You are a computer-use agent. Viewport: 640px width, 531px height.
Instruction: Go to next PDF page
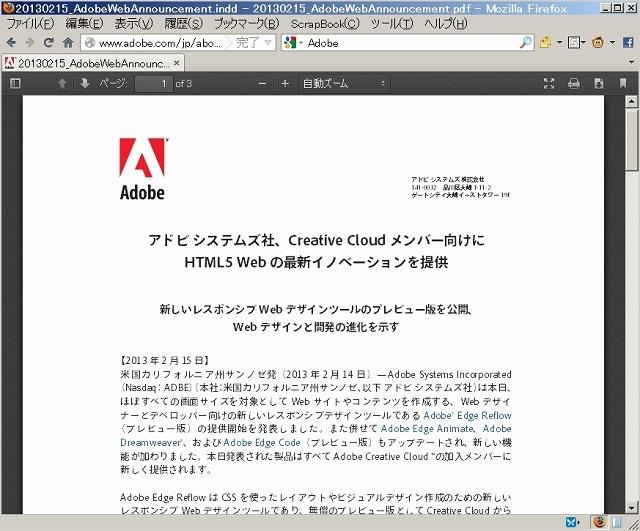click(x=85, y=84)
